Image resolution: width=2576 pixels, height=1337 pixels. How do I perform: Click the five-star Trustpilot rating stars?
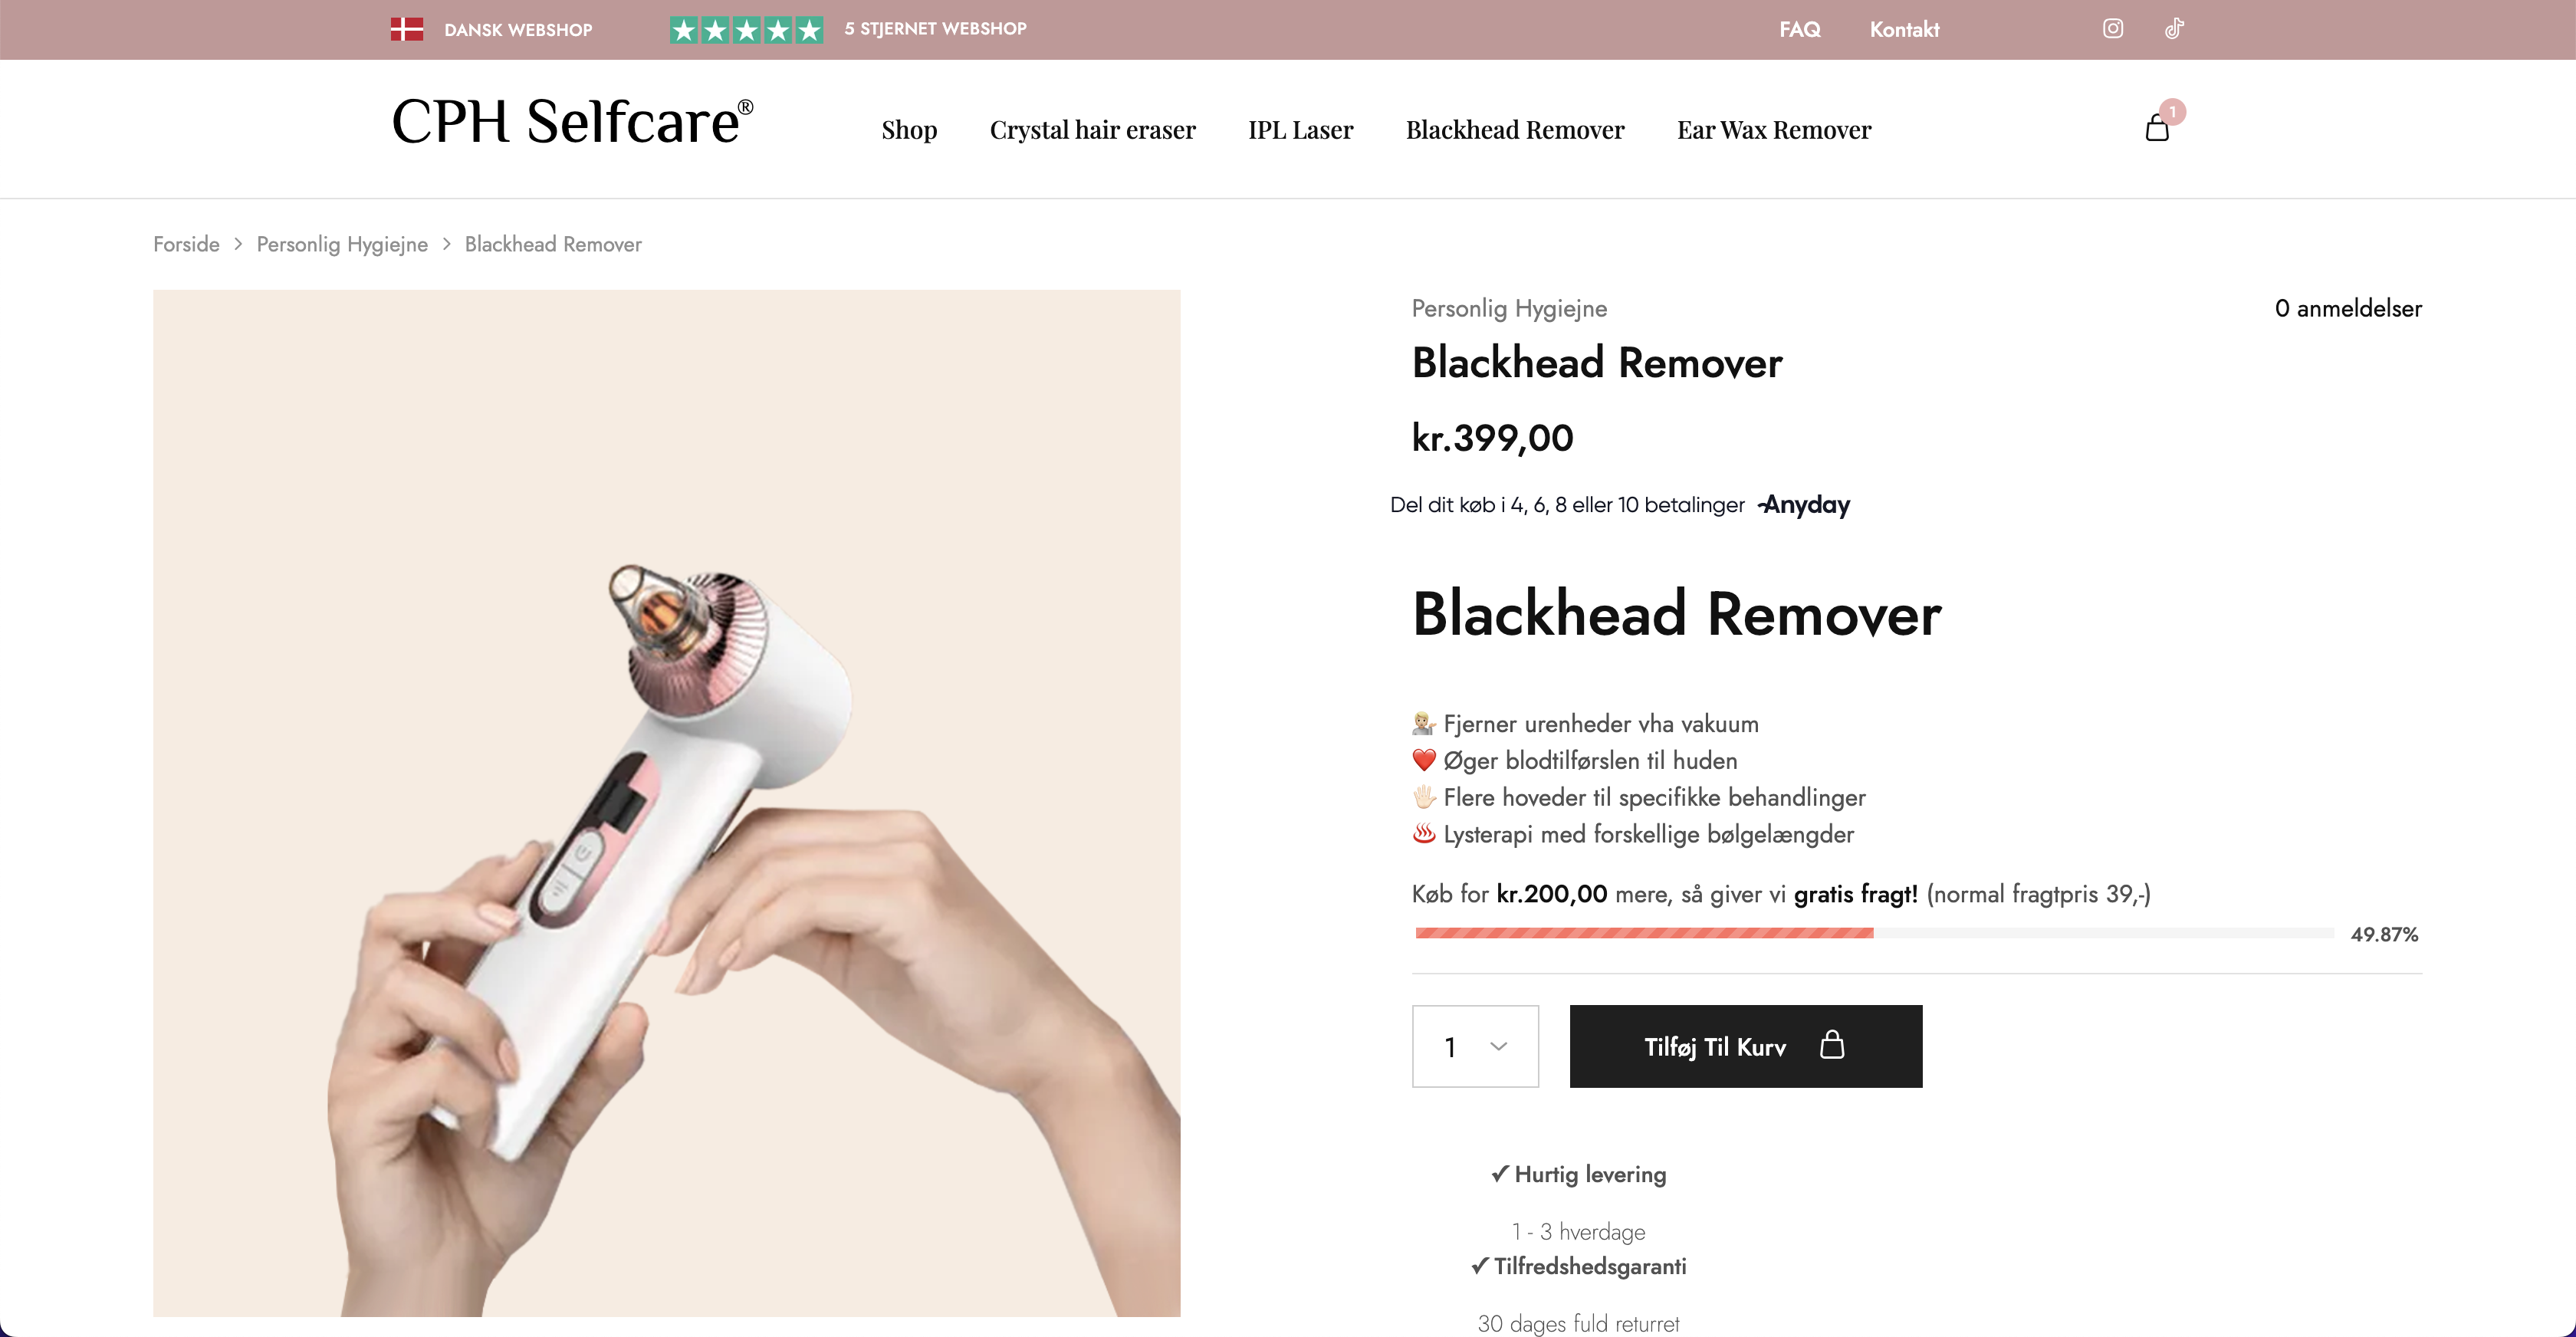coord(746,30)
